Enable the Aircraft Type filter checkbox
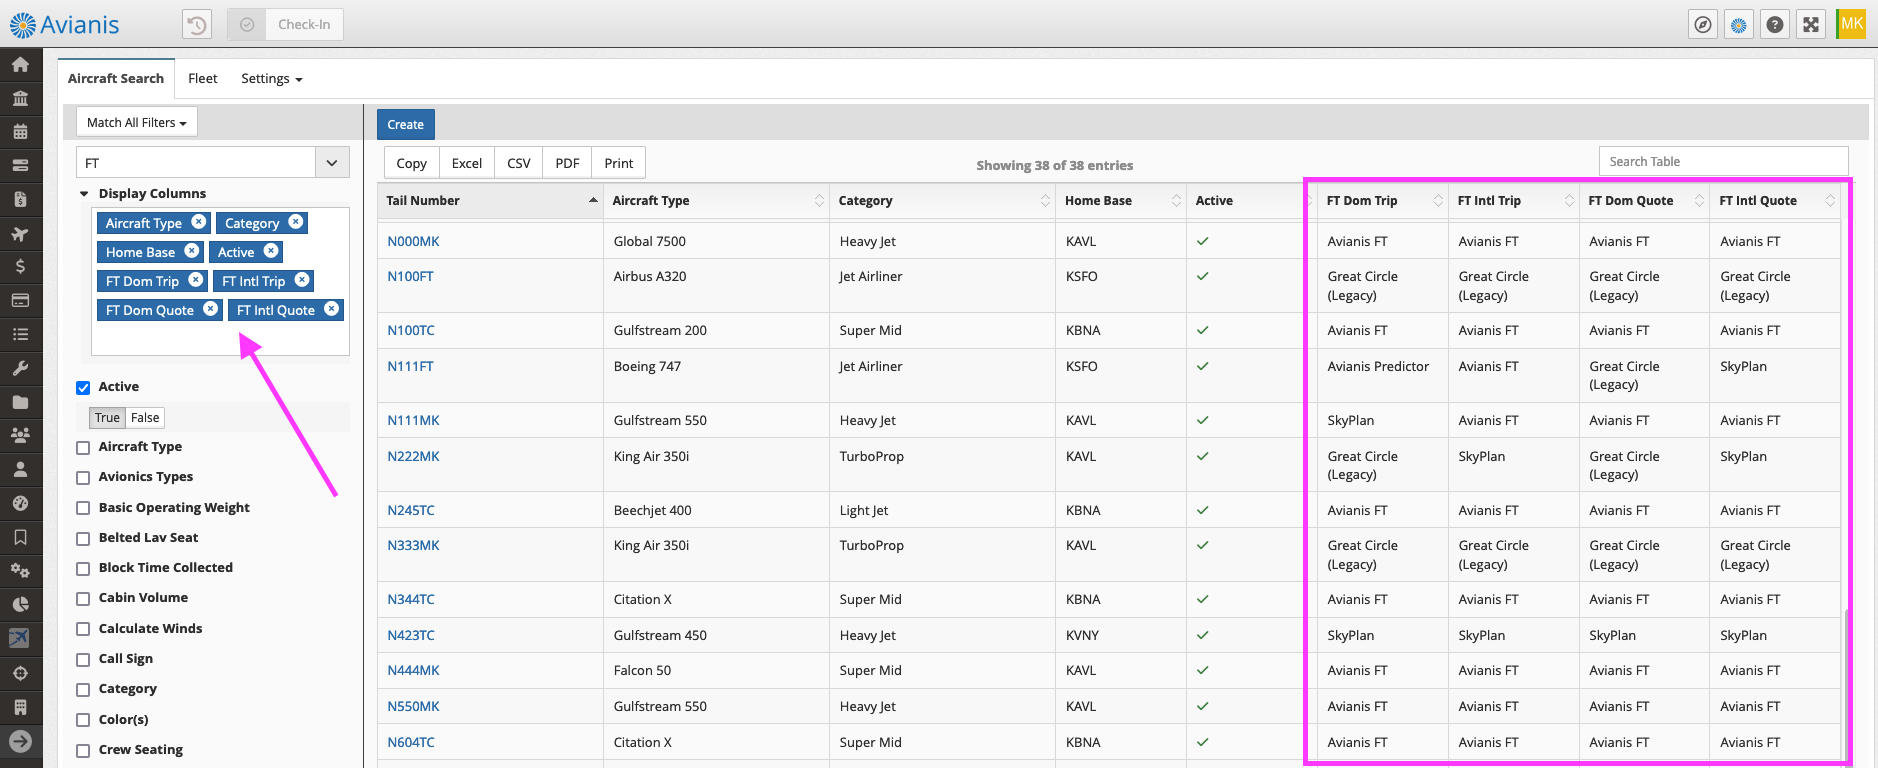 point(83,448)
